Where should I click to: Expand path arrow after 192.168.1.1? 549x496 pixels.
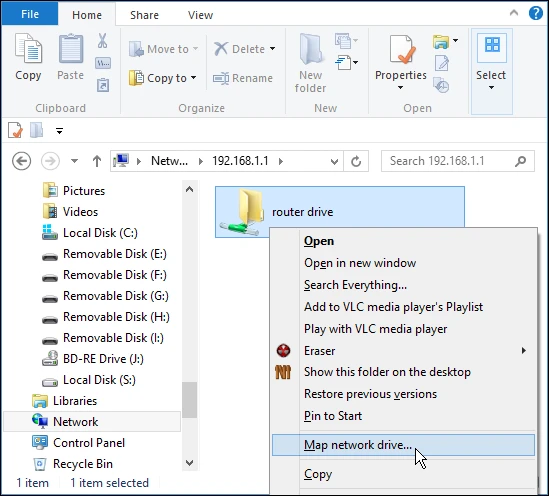click(x=280, y=161)
